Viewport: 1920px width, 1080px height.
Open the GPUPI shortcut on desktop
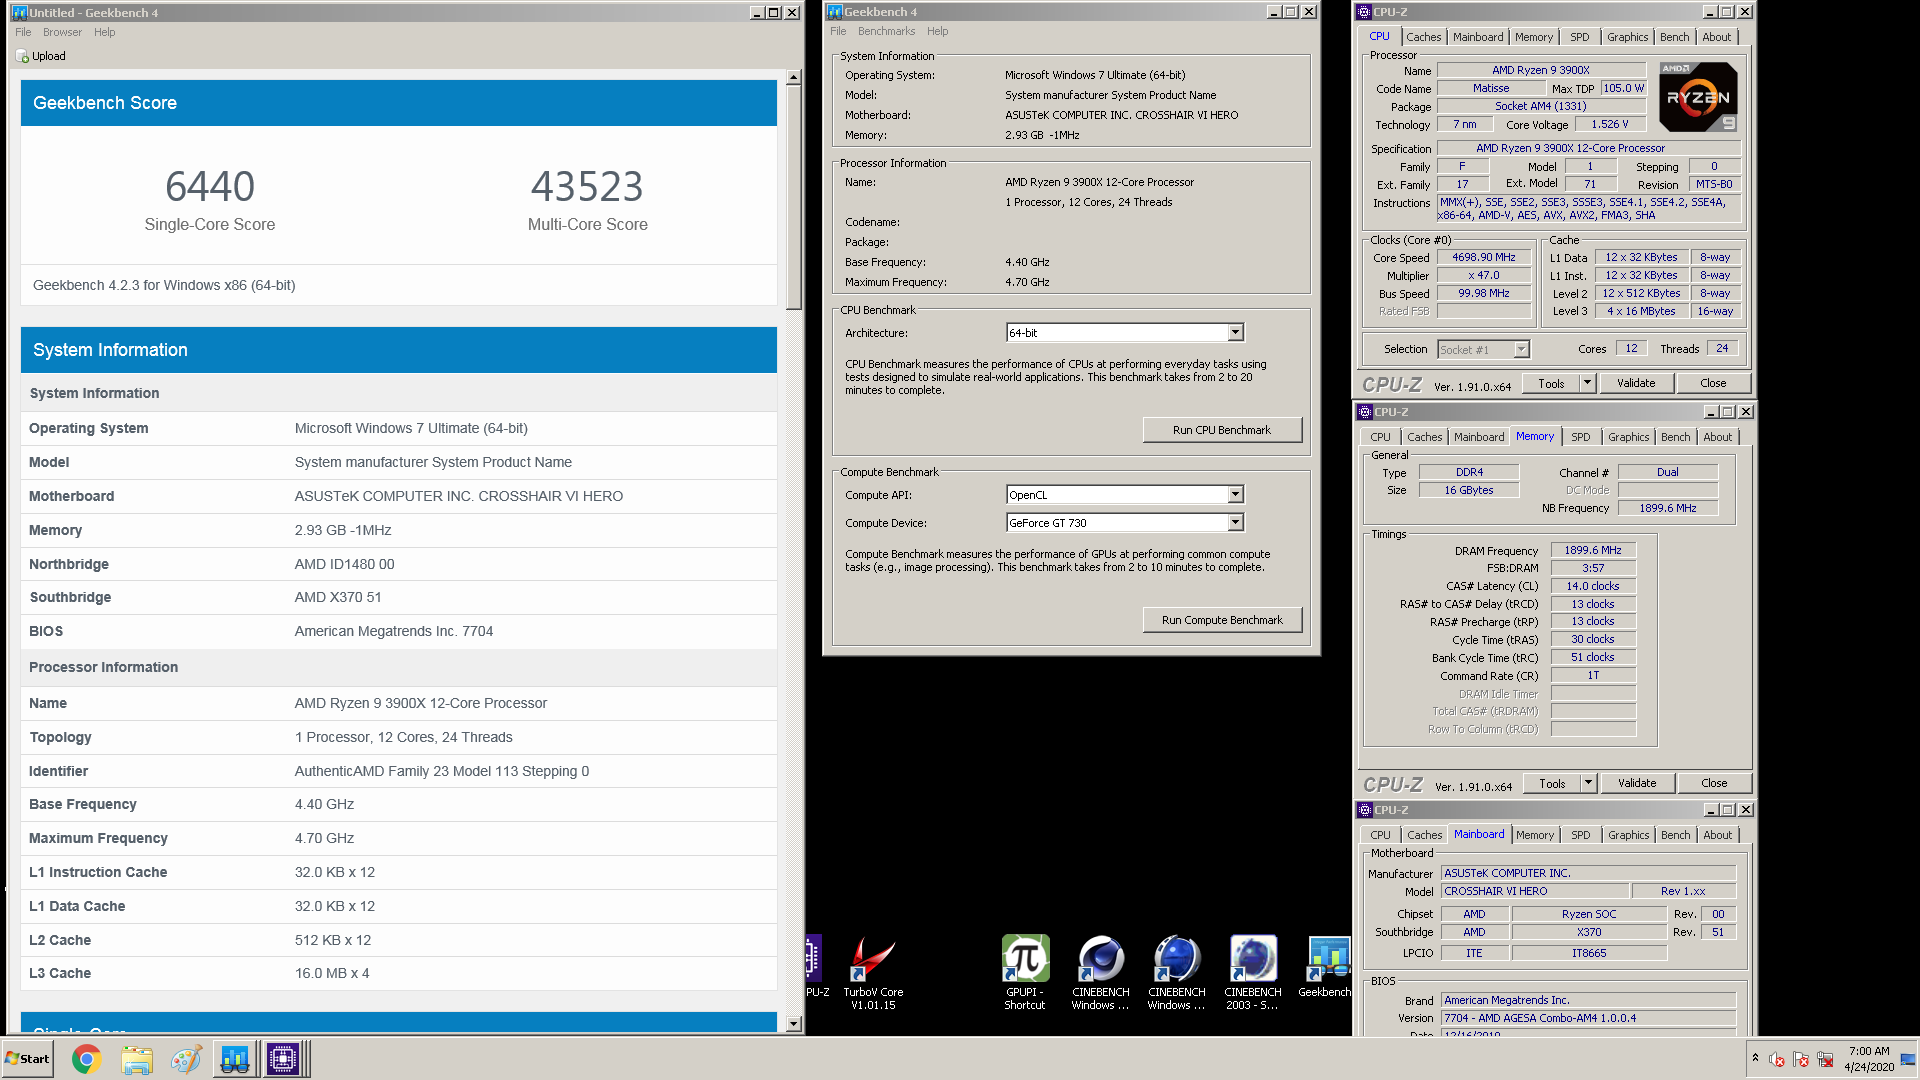coord(1025,972)
